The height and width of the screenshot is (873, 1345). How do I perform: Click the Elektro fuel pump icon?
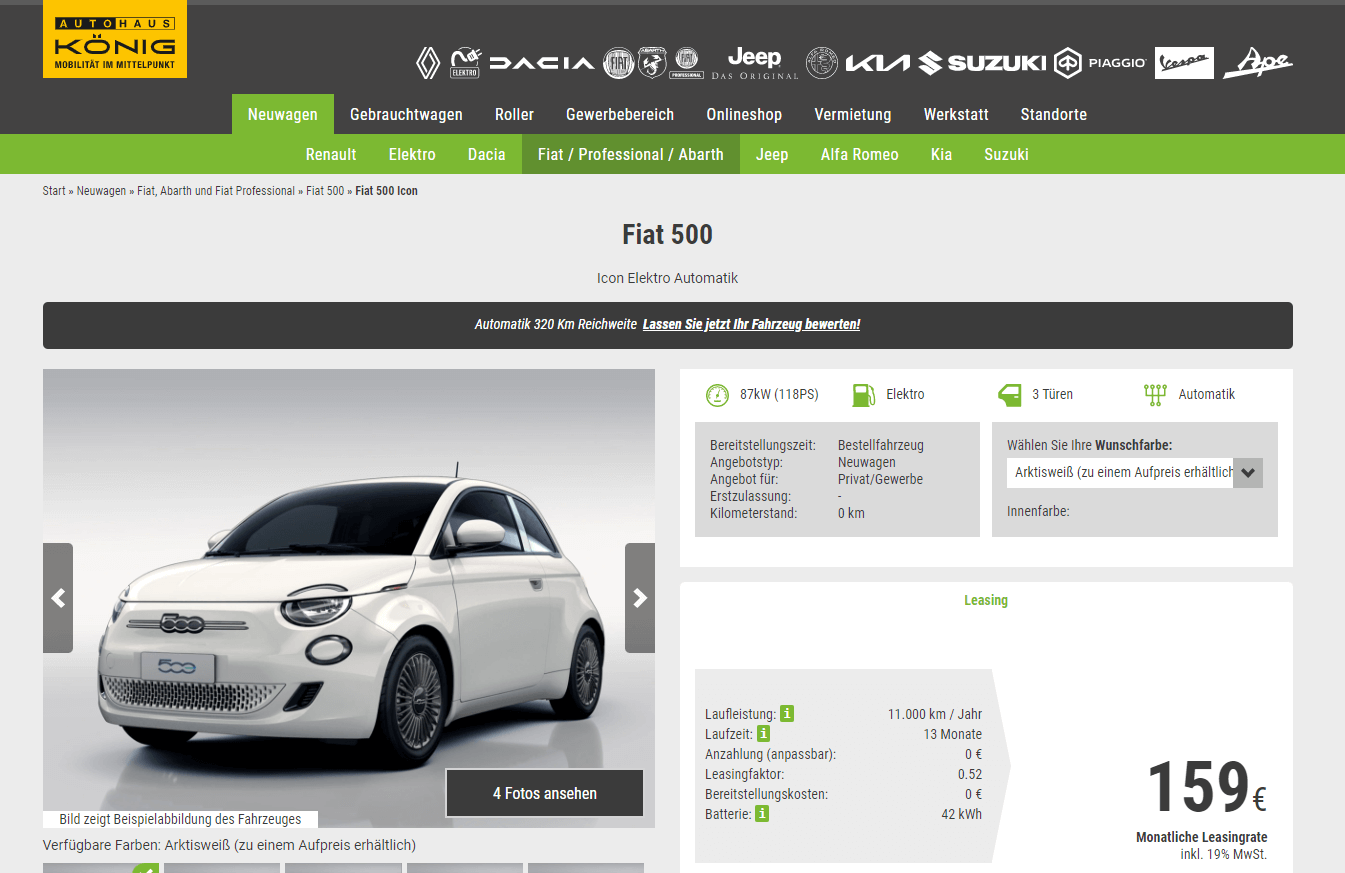click(x=863, y=394)
